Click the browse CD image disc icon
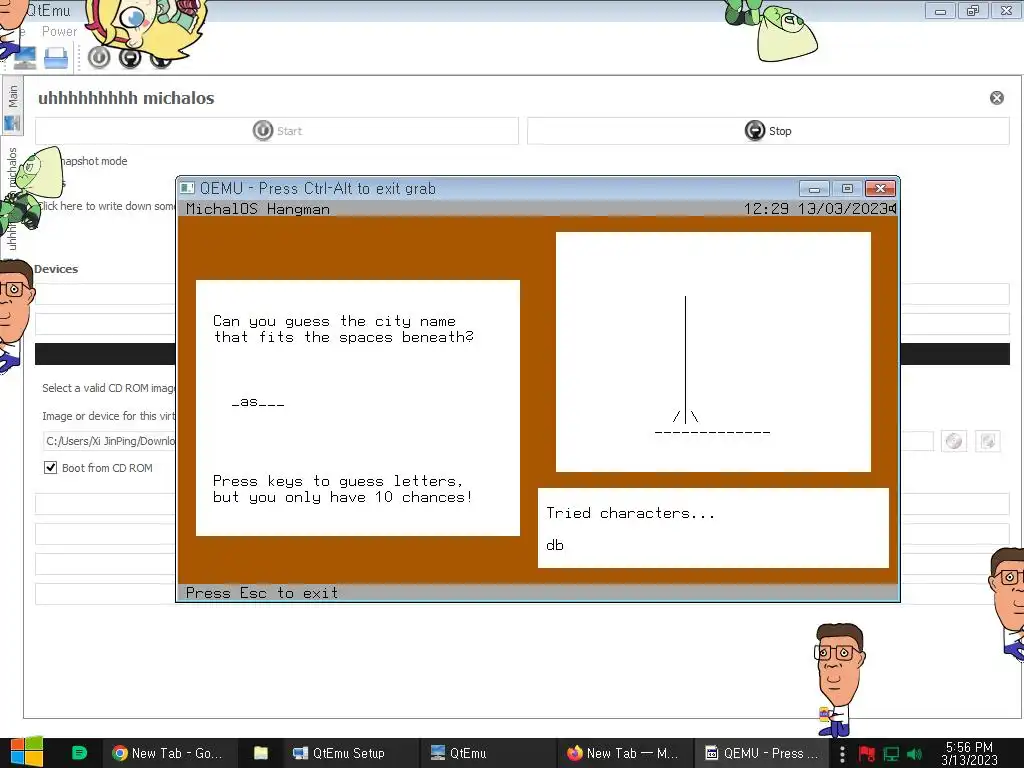 click(954, 441)
